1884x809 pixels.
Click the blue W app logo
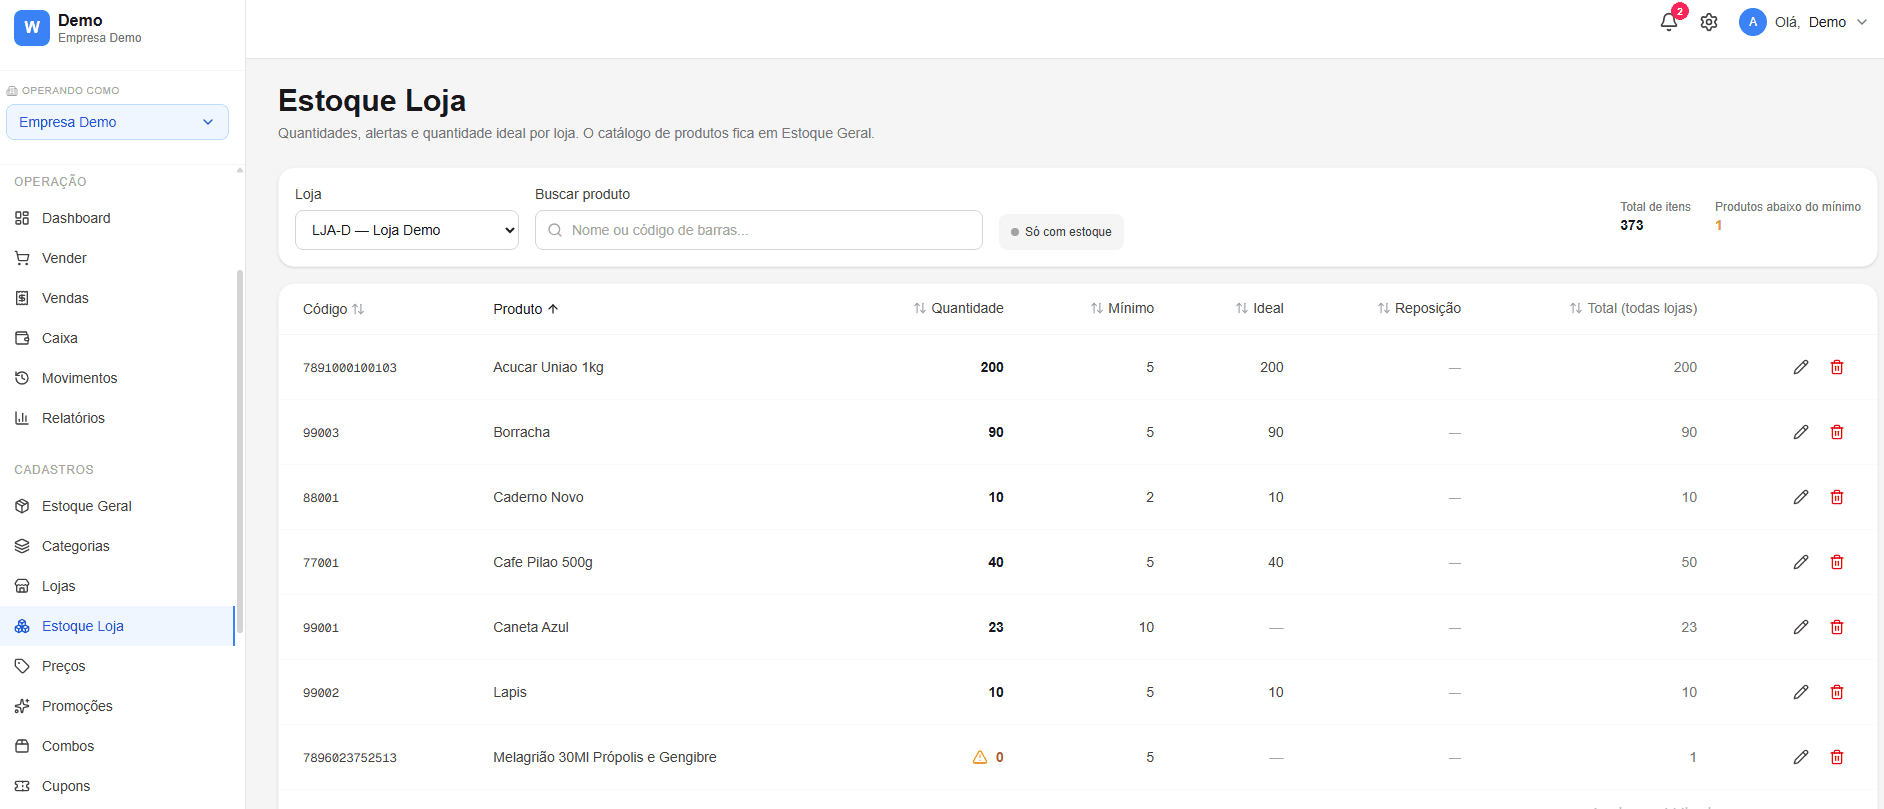(x=32, y=27)
